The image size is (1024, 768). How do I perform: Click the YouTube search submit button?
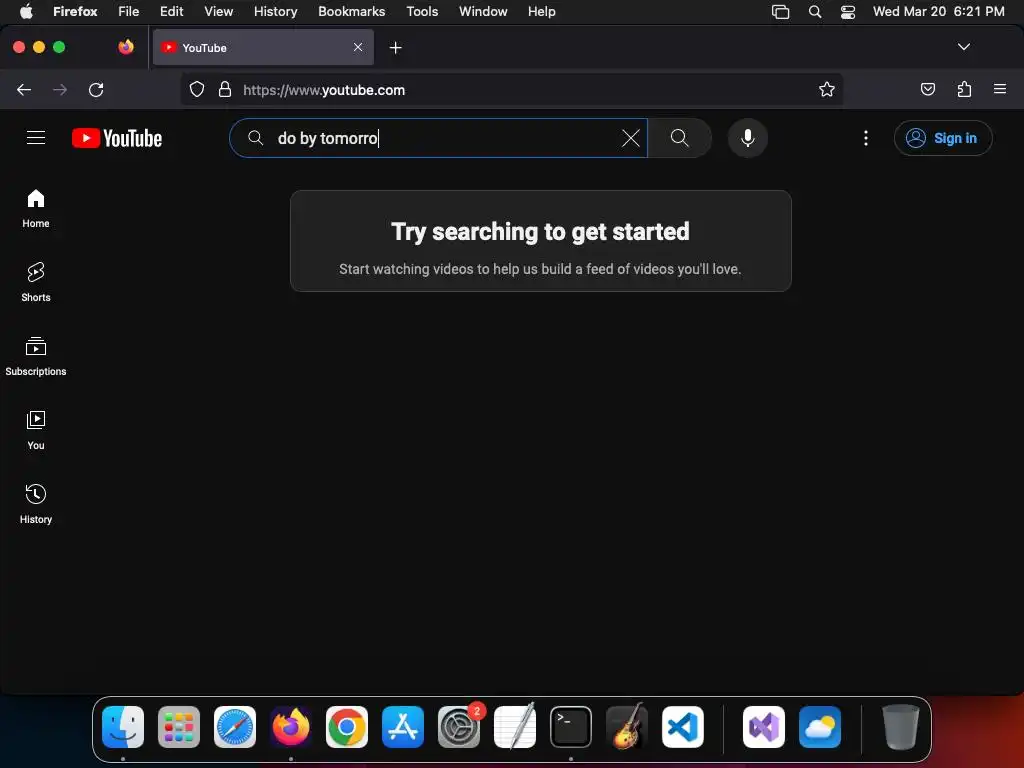(679, 138)
